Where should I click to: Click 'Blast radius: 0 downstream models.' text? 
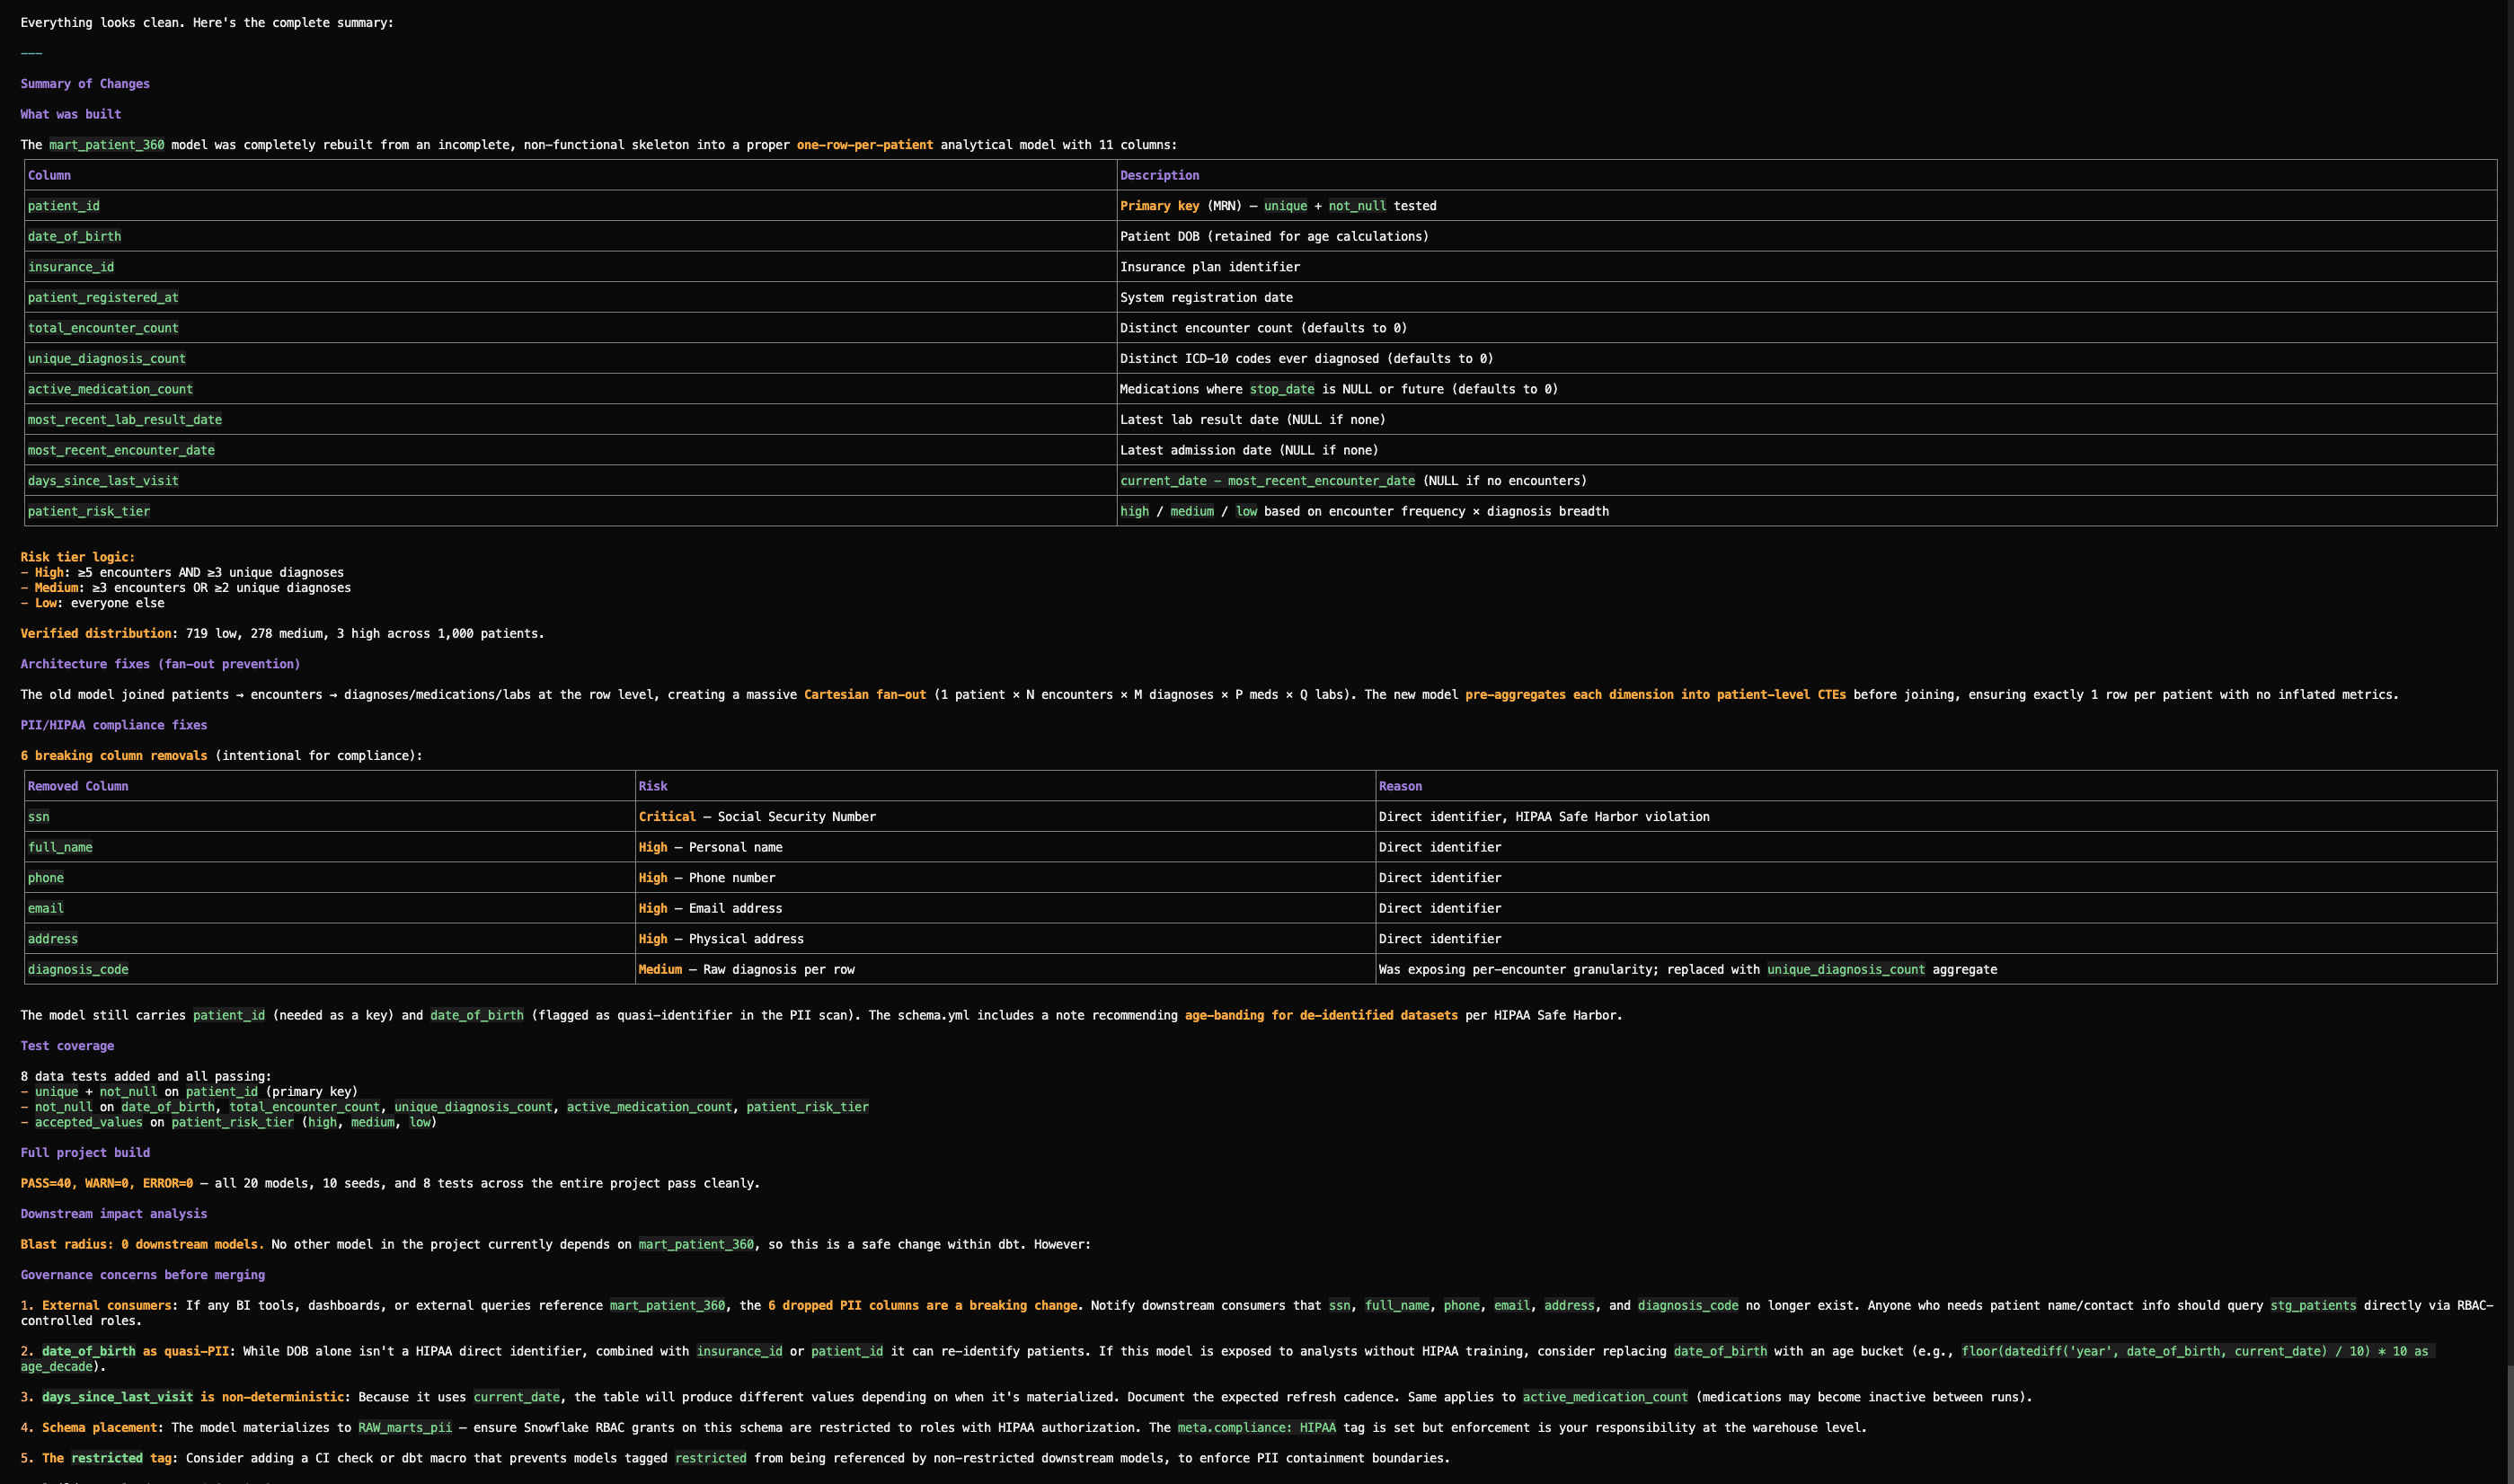point(143,1244)
